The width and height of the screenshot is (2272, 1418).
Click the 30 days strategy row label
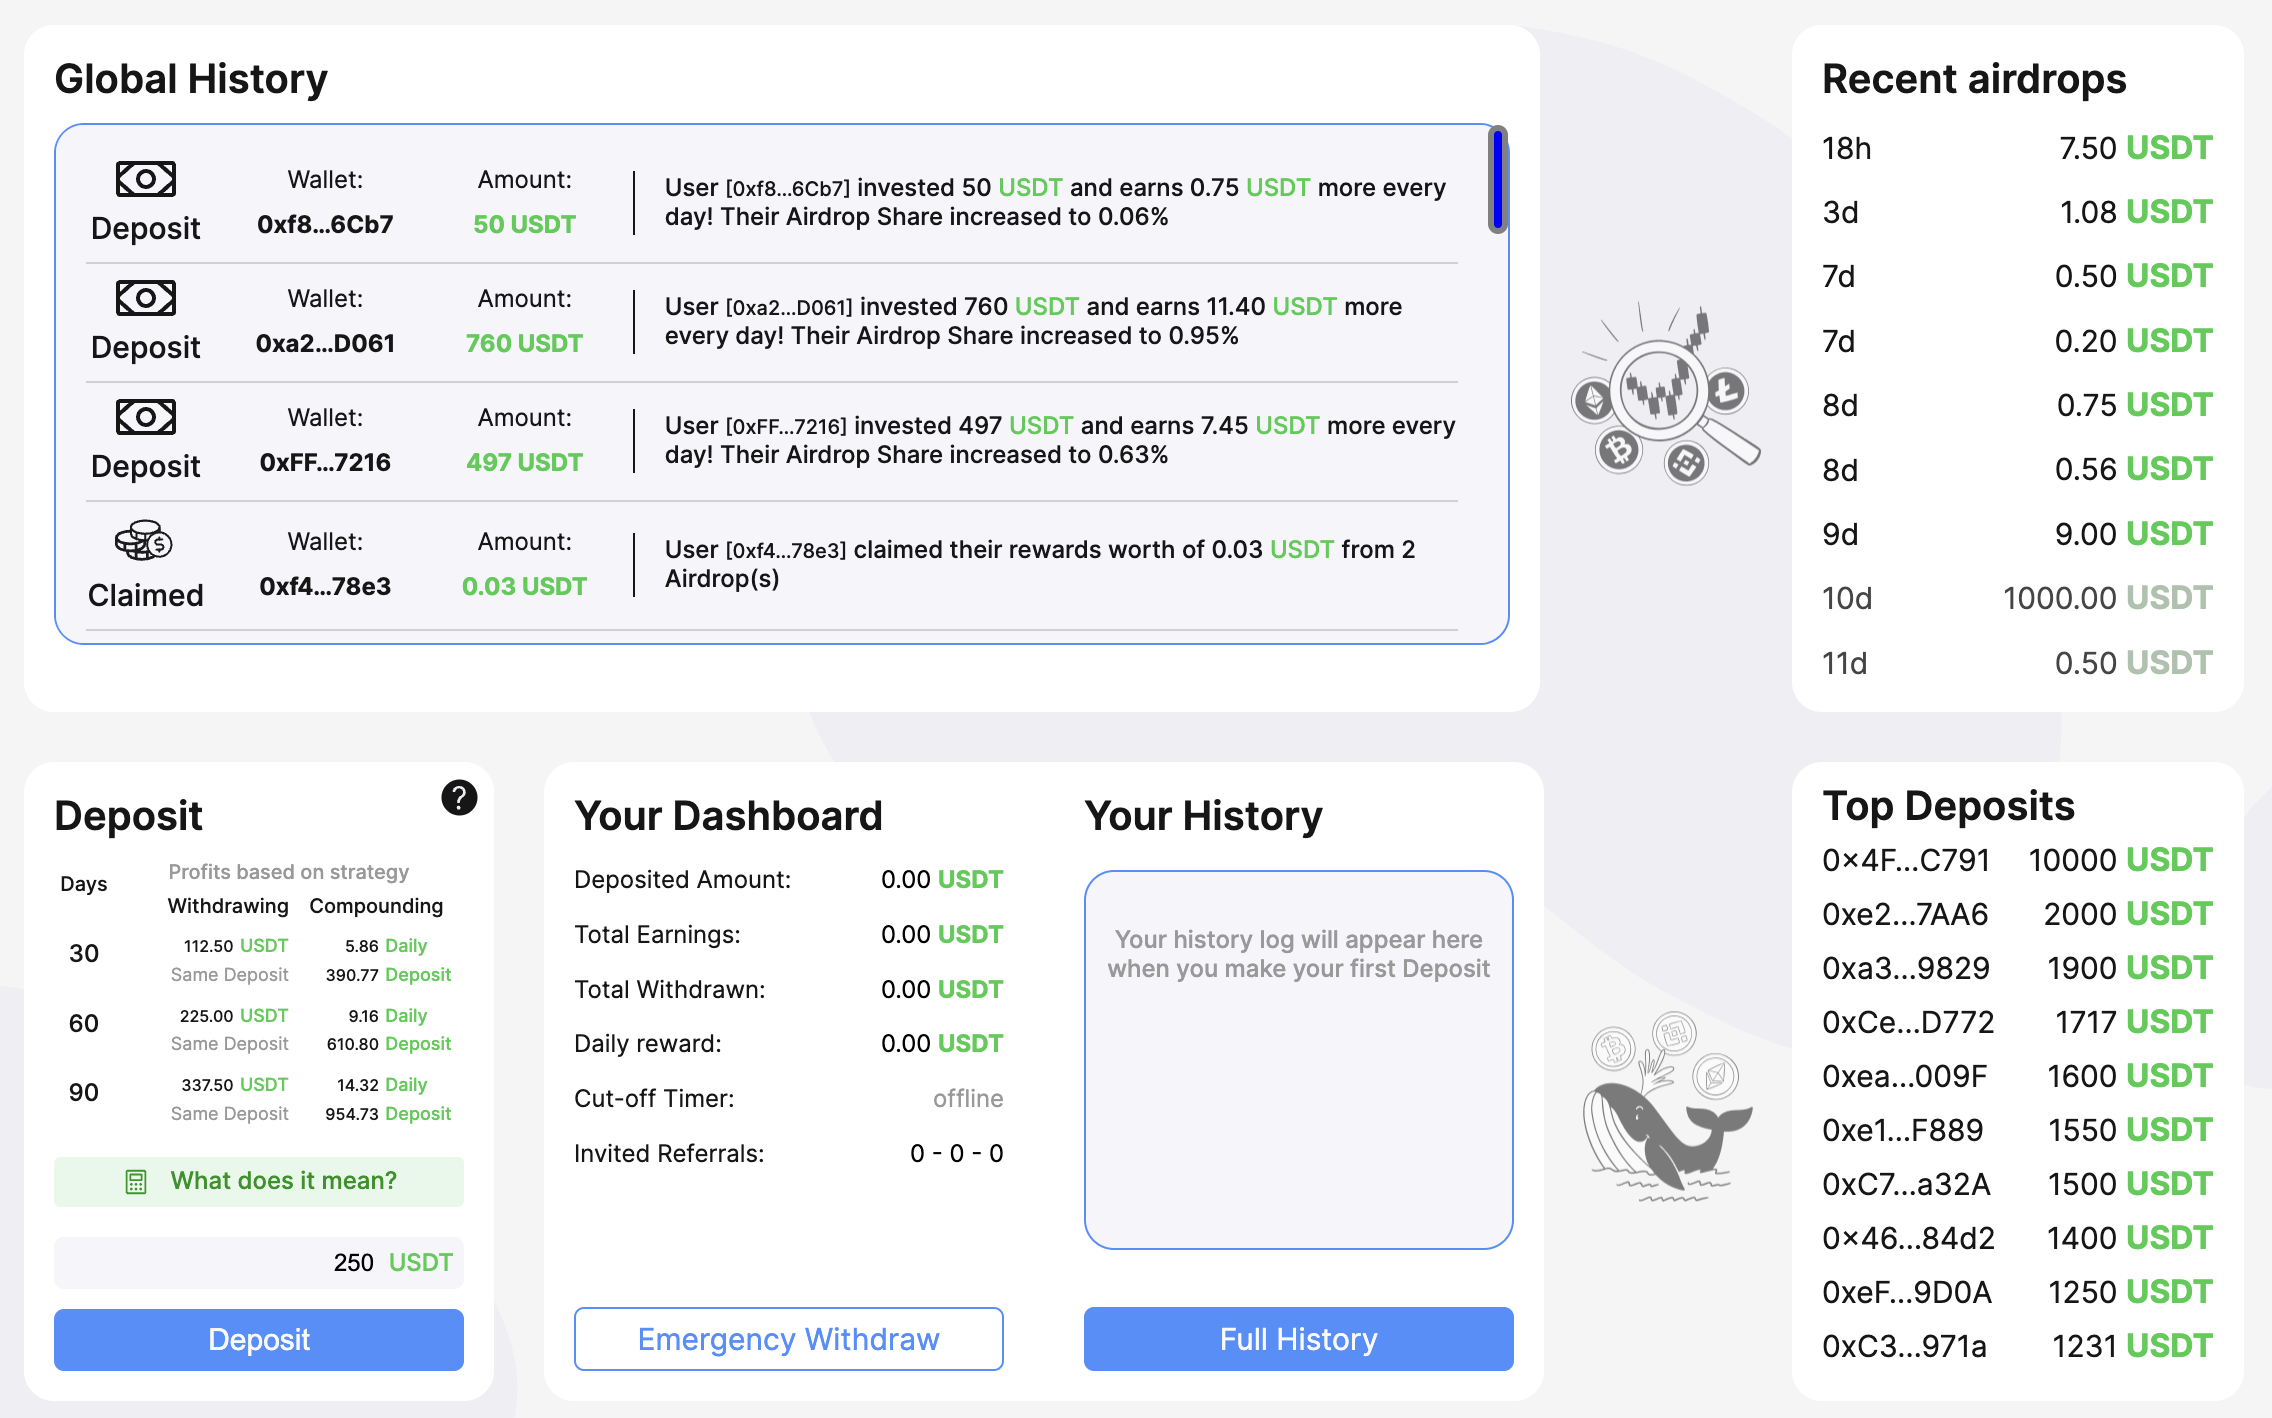(84, 954)
